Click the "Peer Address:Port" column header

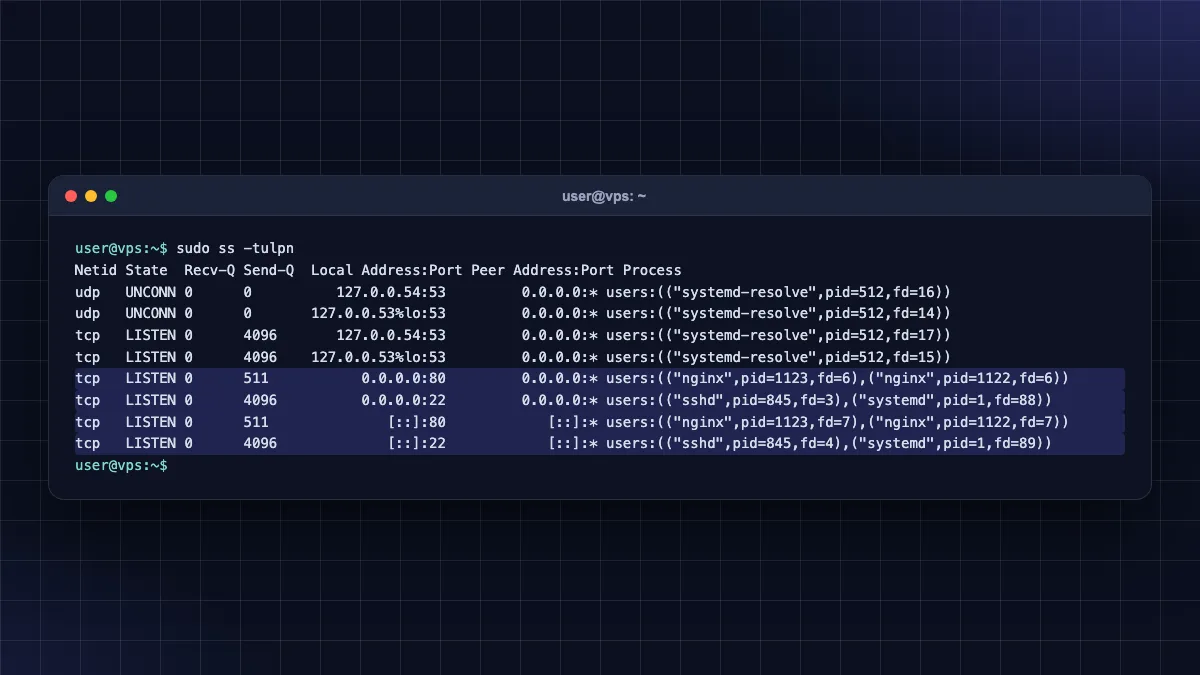[543, 270]
